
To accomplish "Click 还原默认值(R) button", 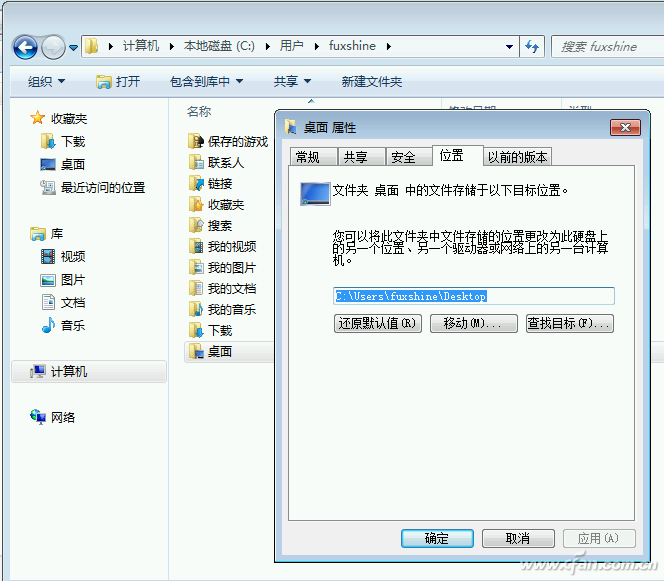I will tap(377, 323).
